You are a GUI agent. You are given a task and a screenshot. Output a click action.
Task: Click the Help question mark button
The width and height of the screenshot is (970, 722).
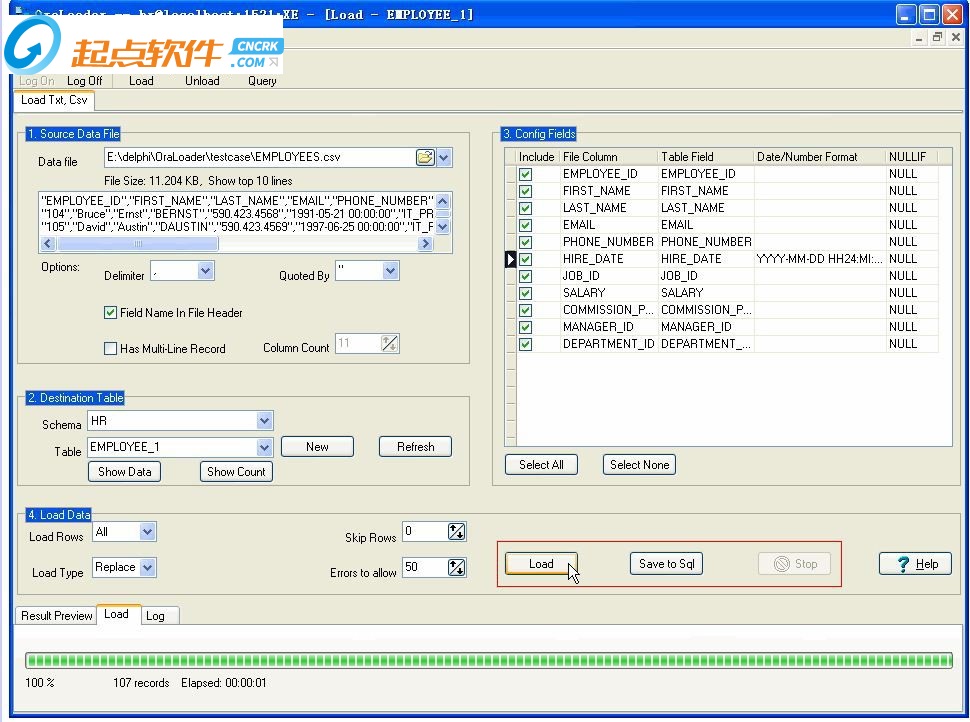click(916, 564)
